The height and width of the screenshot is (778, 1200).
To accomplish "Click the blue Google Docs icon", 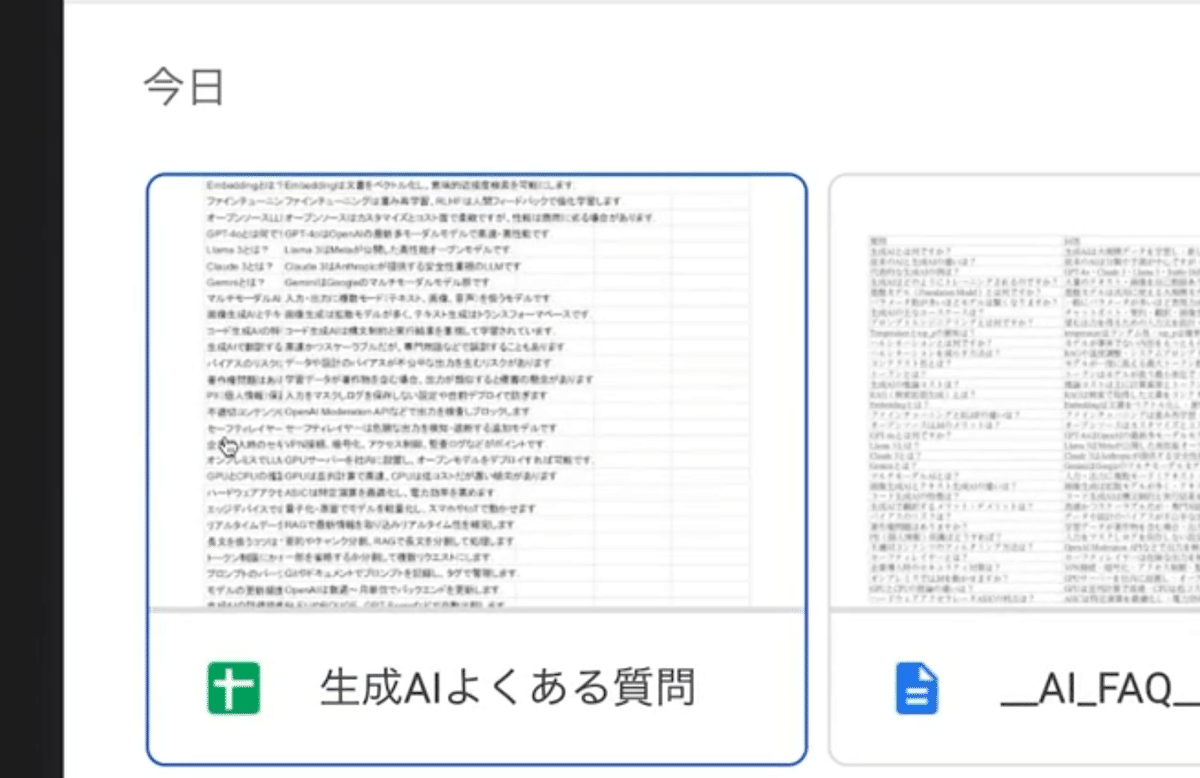I will click(x=916, y=687).
